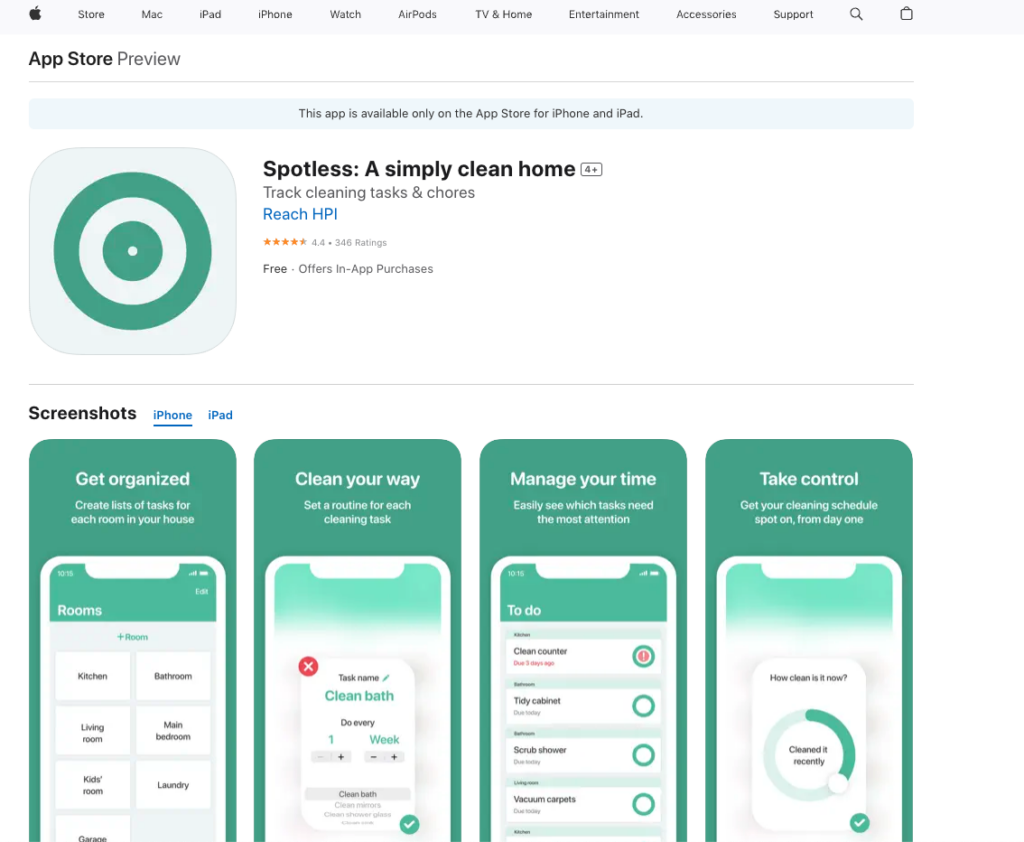The height and width of the screenshot is (842, 1024).
Task: Click the Main bedroom tile
Action: click(x=173, y=731)
